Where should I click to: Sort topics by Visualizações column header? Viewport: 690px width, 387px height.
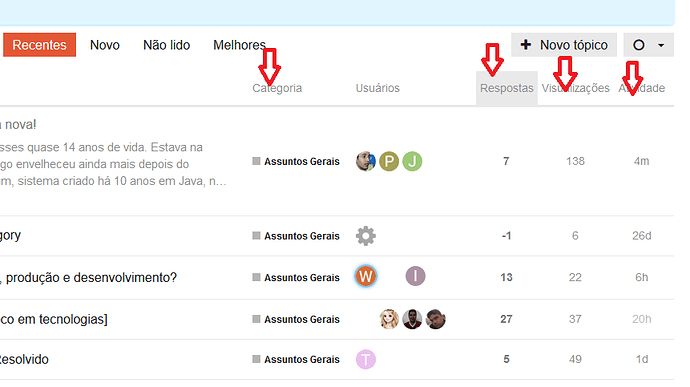click(x=575, y=88)
